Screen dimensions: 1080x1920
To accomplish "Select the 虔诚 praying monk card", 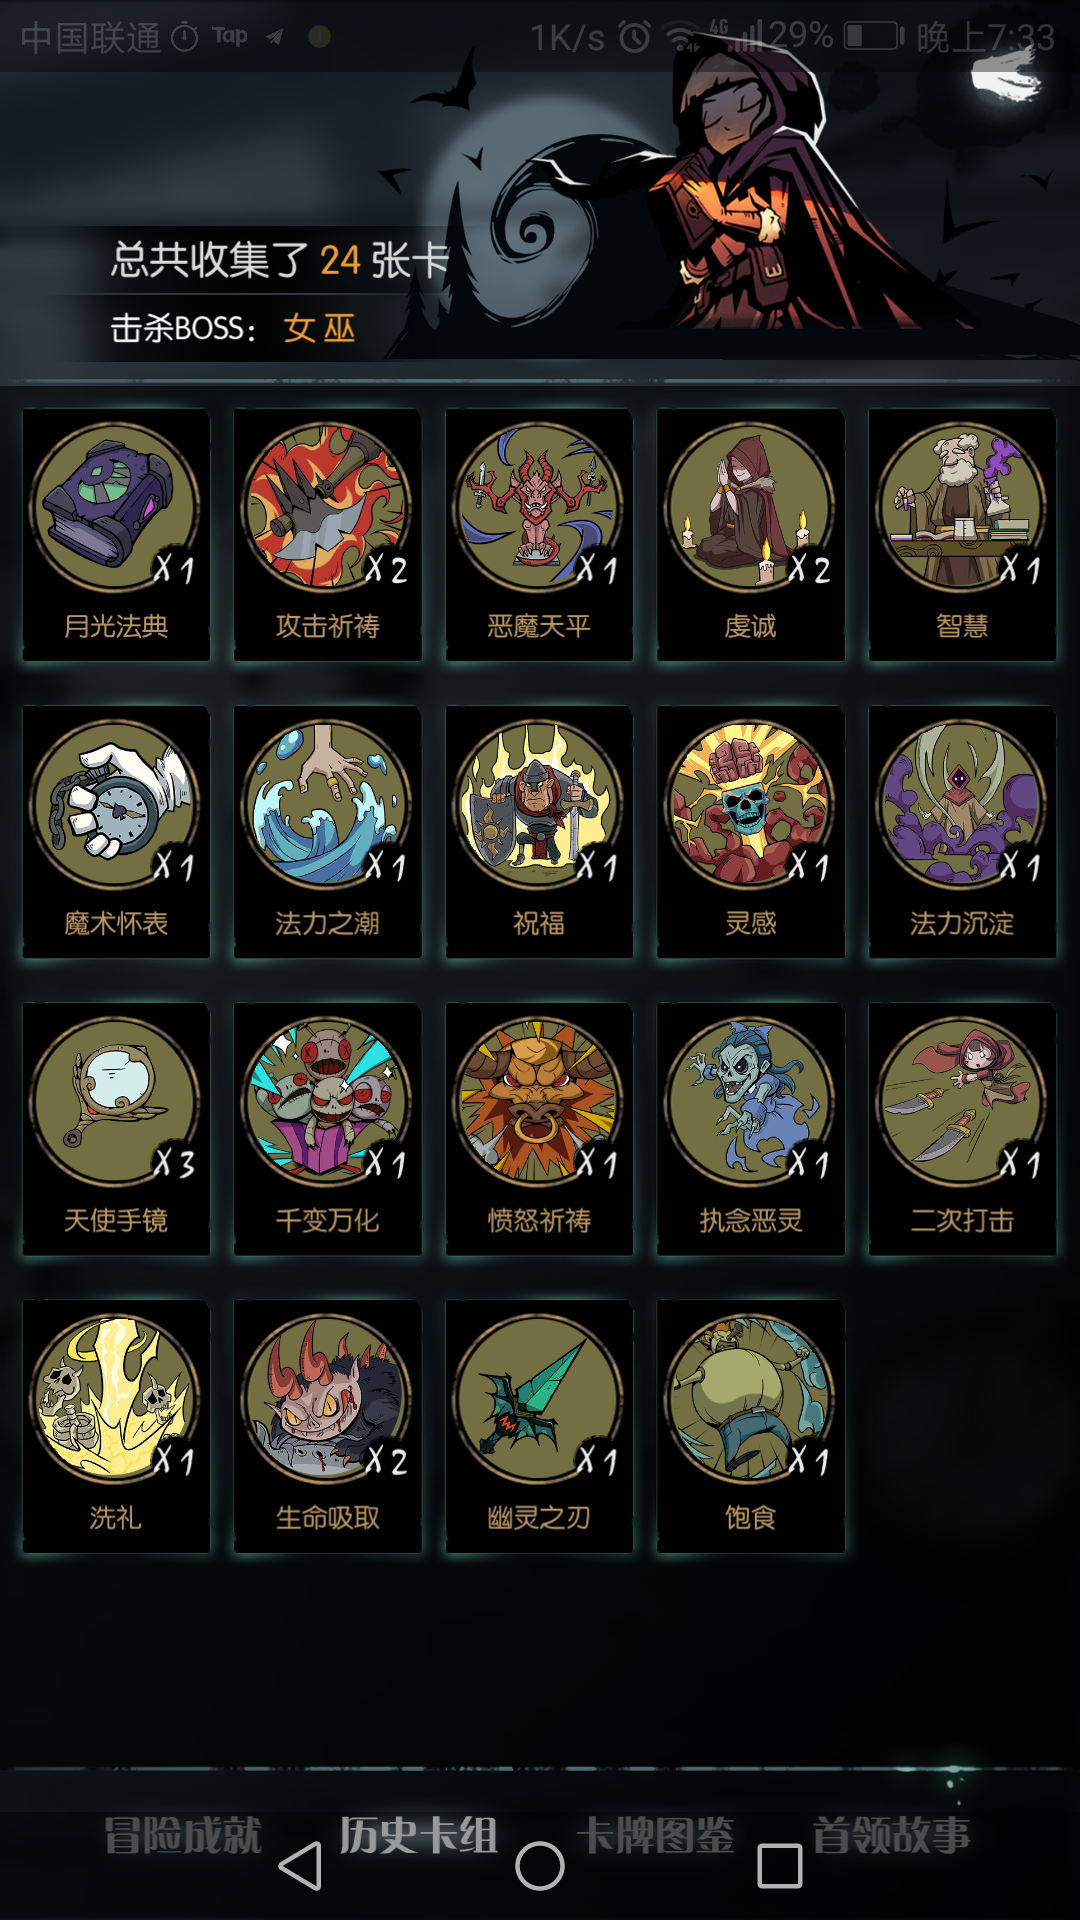I will pyautogui.click(x=750, y=534).
